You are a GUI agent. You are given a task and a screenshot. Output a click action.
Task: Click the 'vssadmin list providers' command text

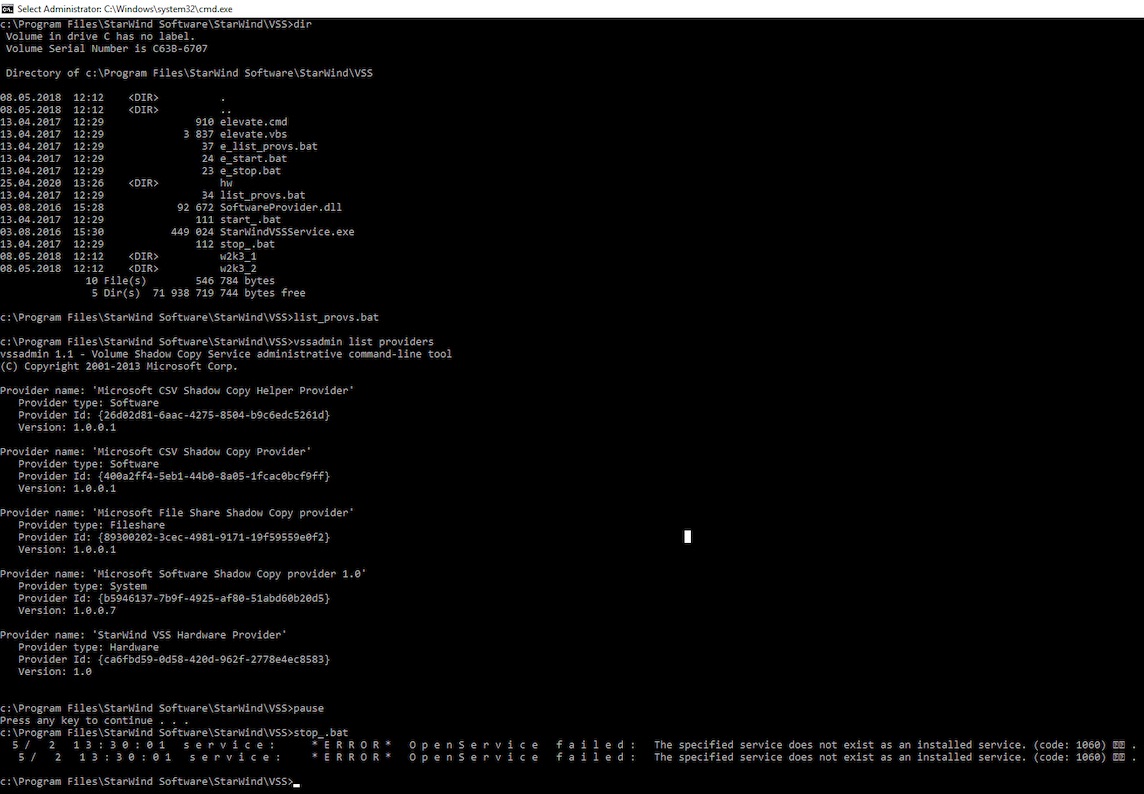tap(363, 342)
